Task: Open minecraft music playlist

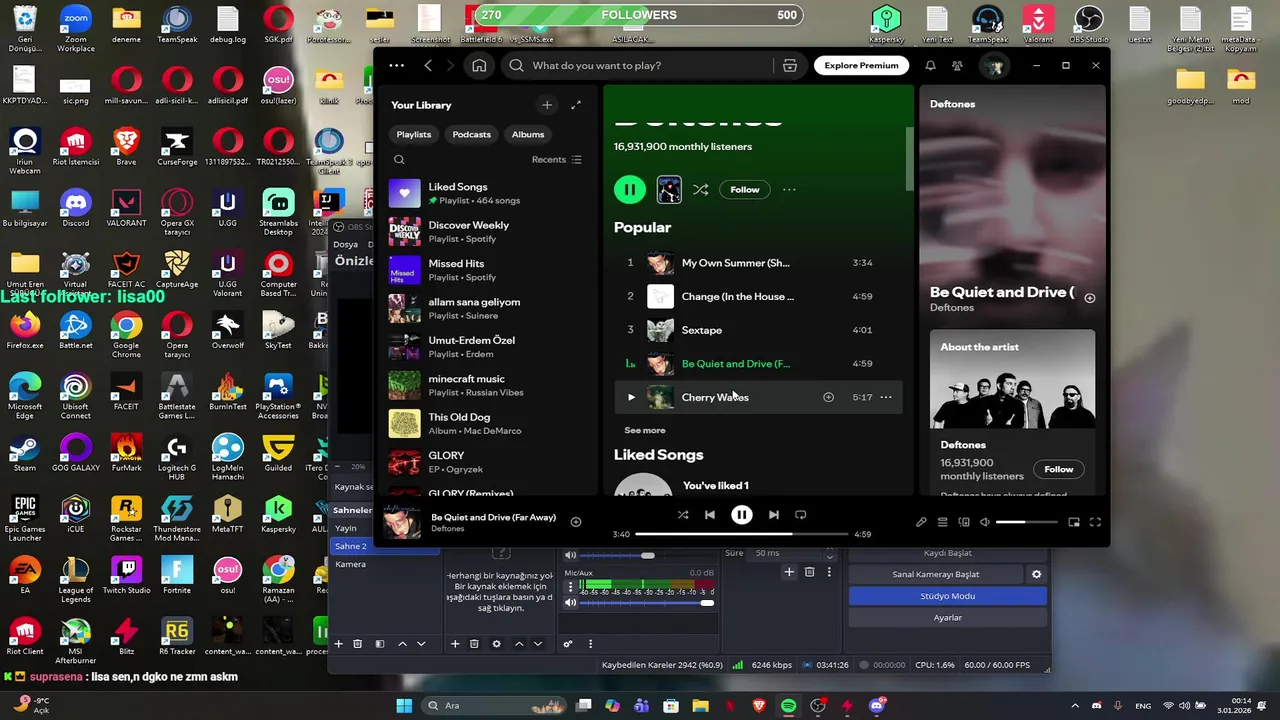Action: point(487,385)
